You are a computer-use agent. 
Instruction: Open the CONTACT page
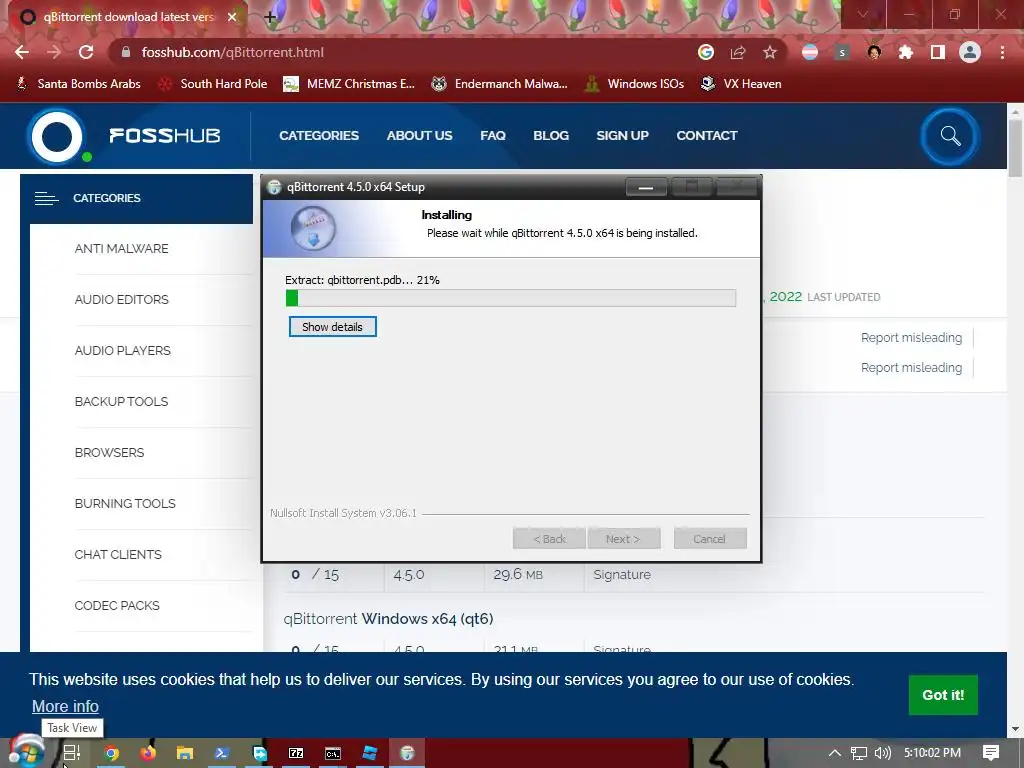[x=707, y=136]
